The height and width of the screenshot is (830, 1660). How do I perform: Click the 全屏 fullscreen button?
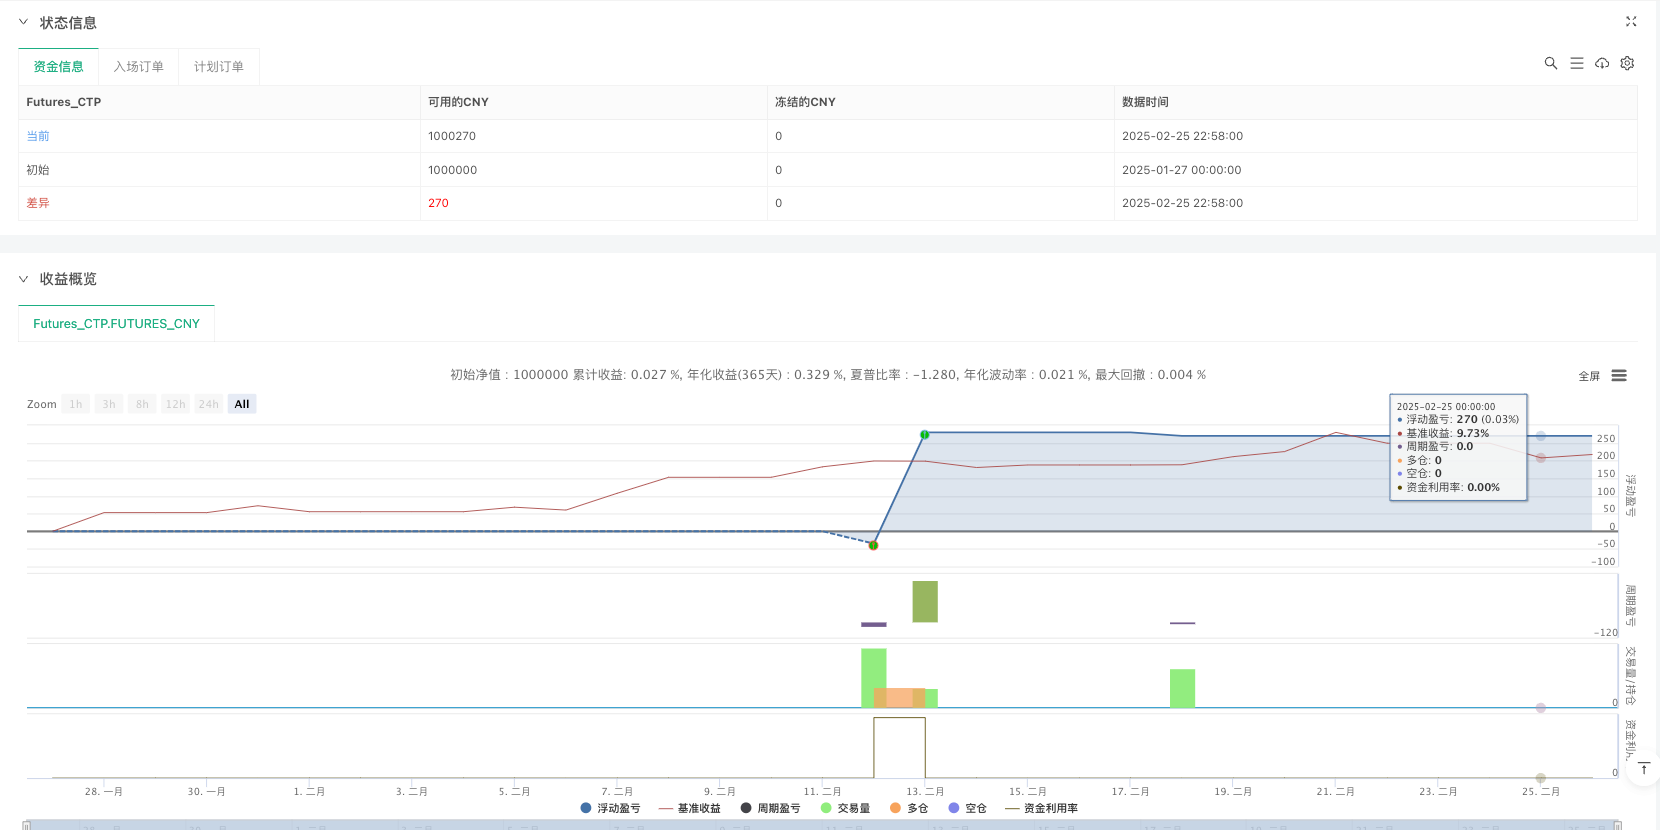tap(1589, 376)
